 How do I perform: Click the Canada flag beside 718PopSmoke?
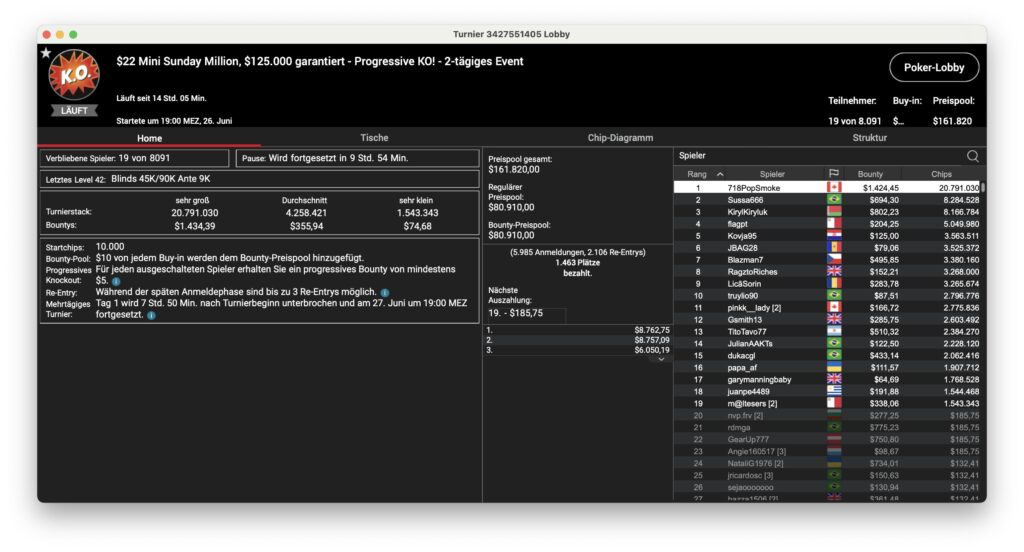point(833,187)
